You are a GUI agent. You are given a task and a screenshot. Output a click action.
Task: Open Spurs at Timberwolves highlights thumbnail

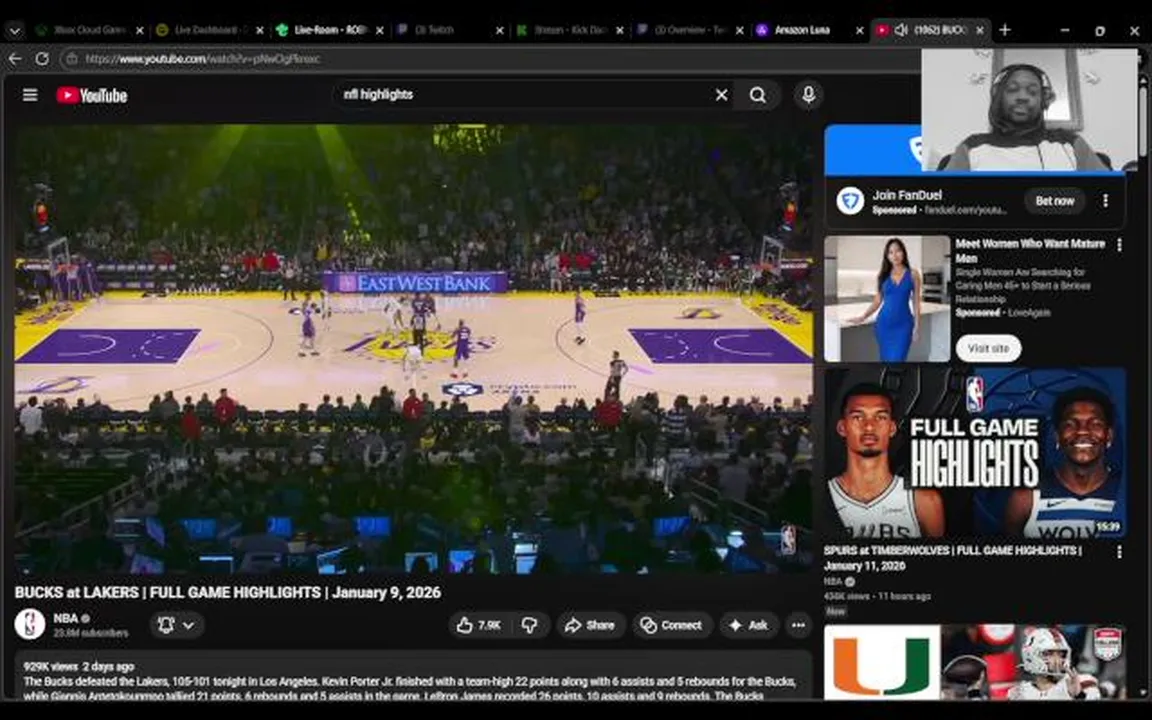[x=975, y=453]
